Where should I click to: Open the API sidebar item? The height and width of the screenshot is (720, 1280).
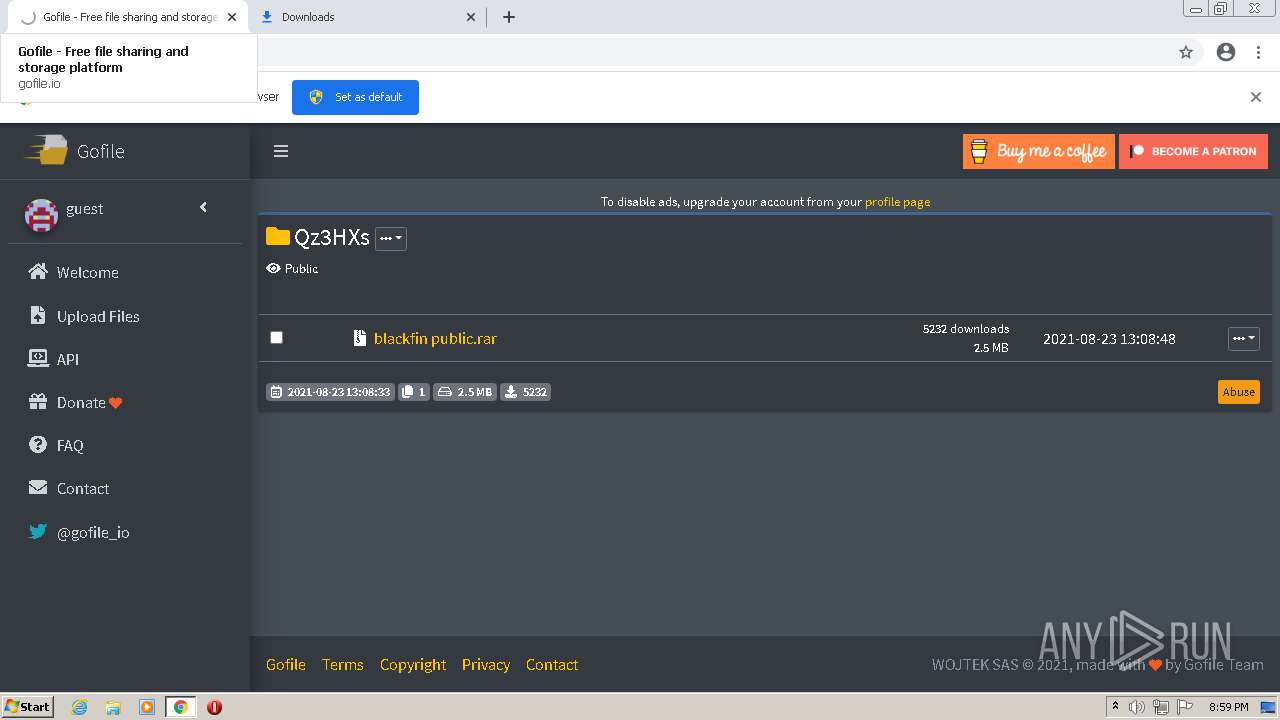point(68,359)
